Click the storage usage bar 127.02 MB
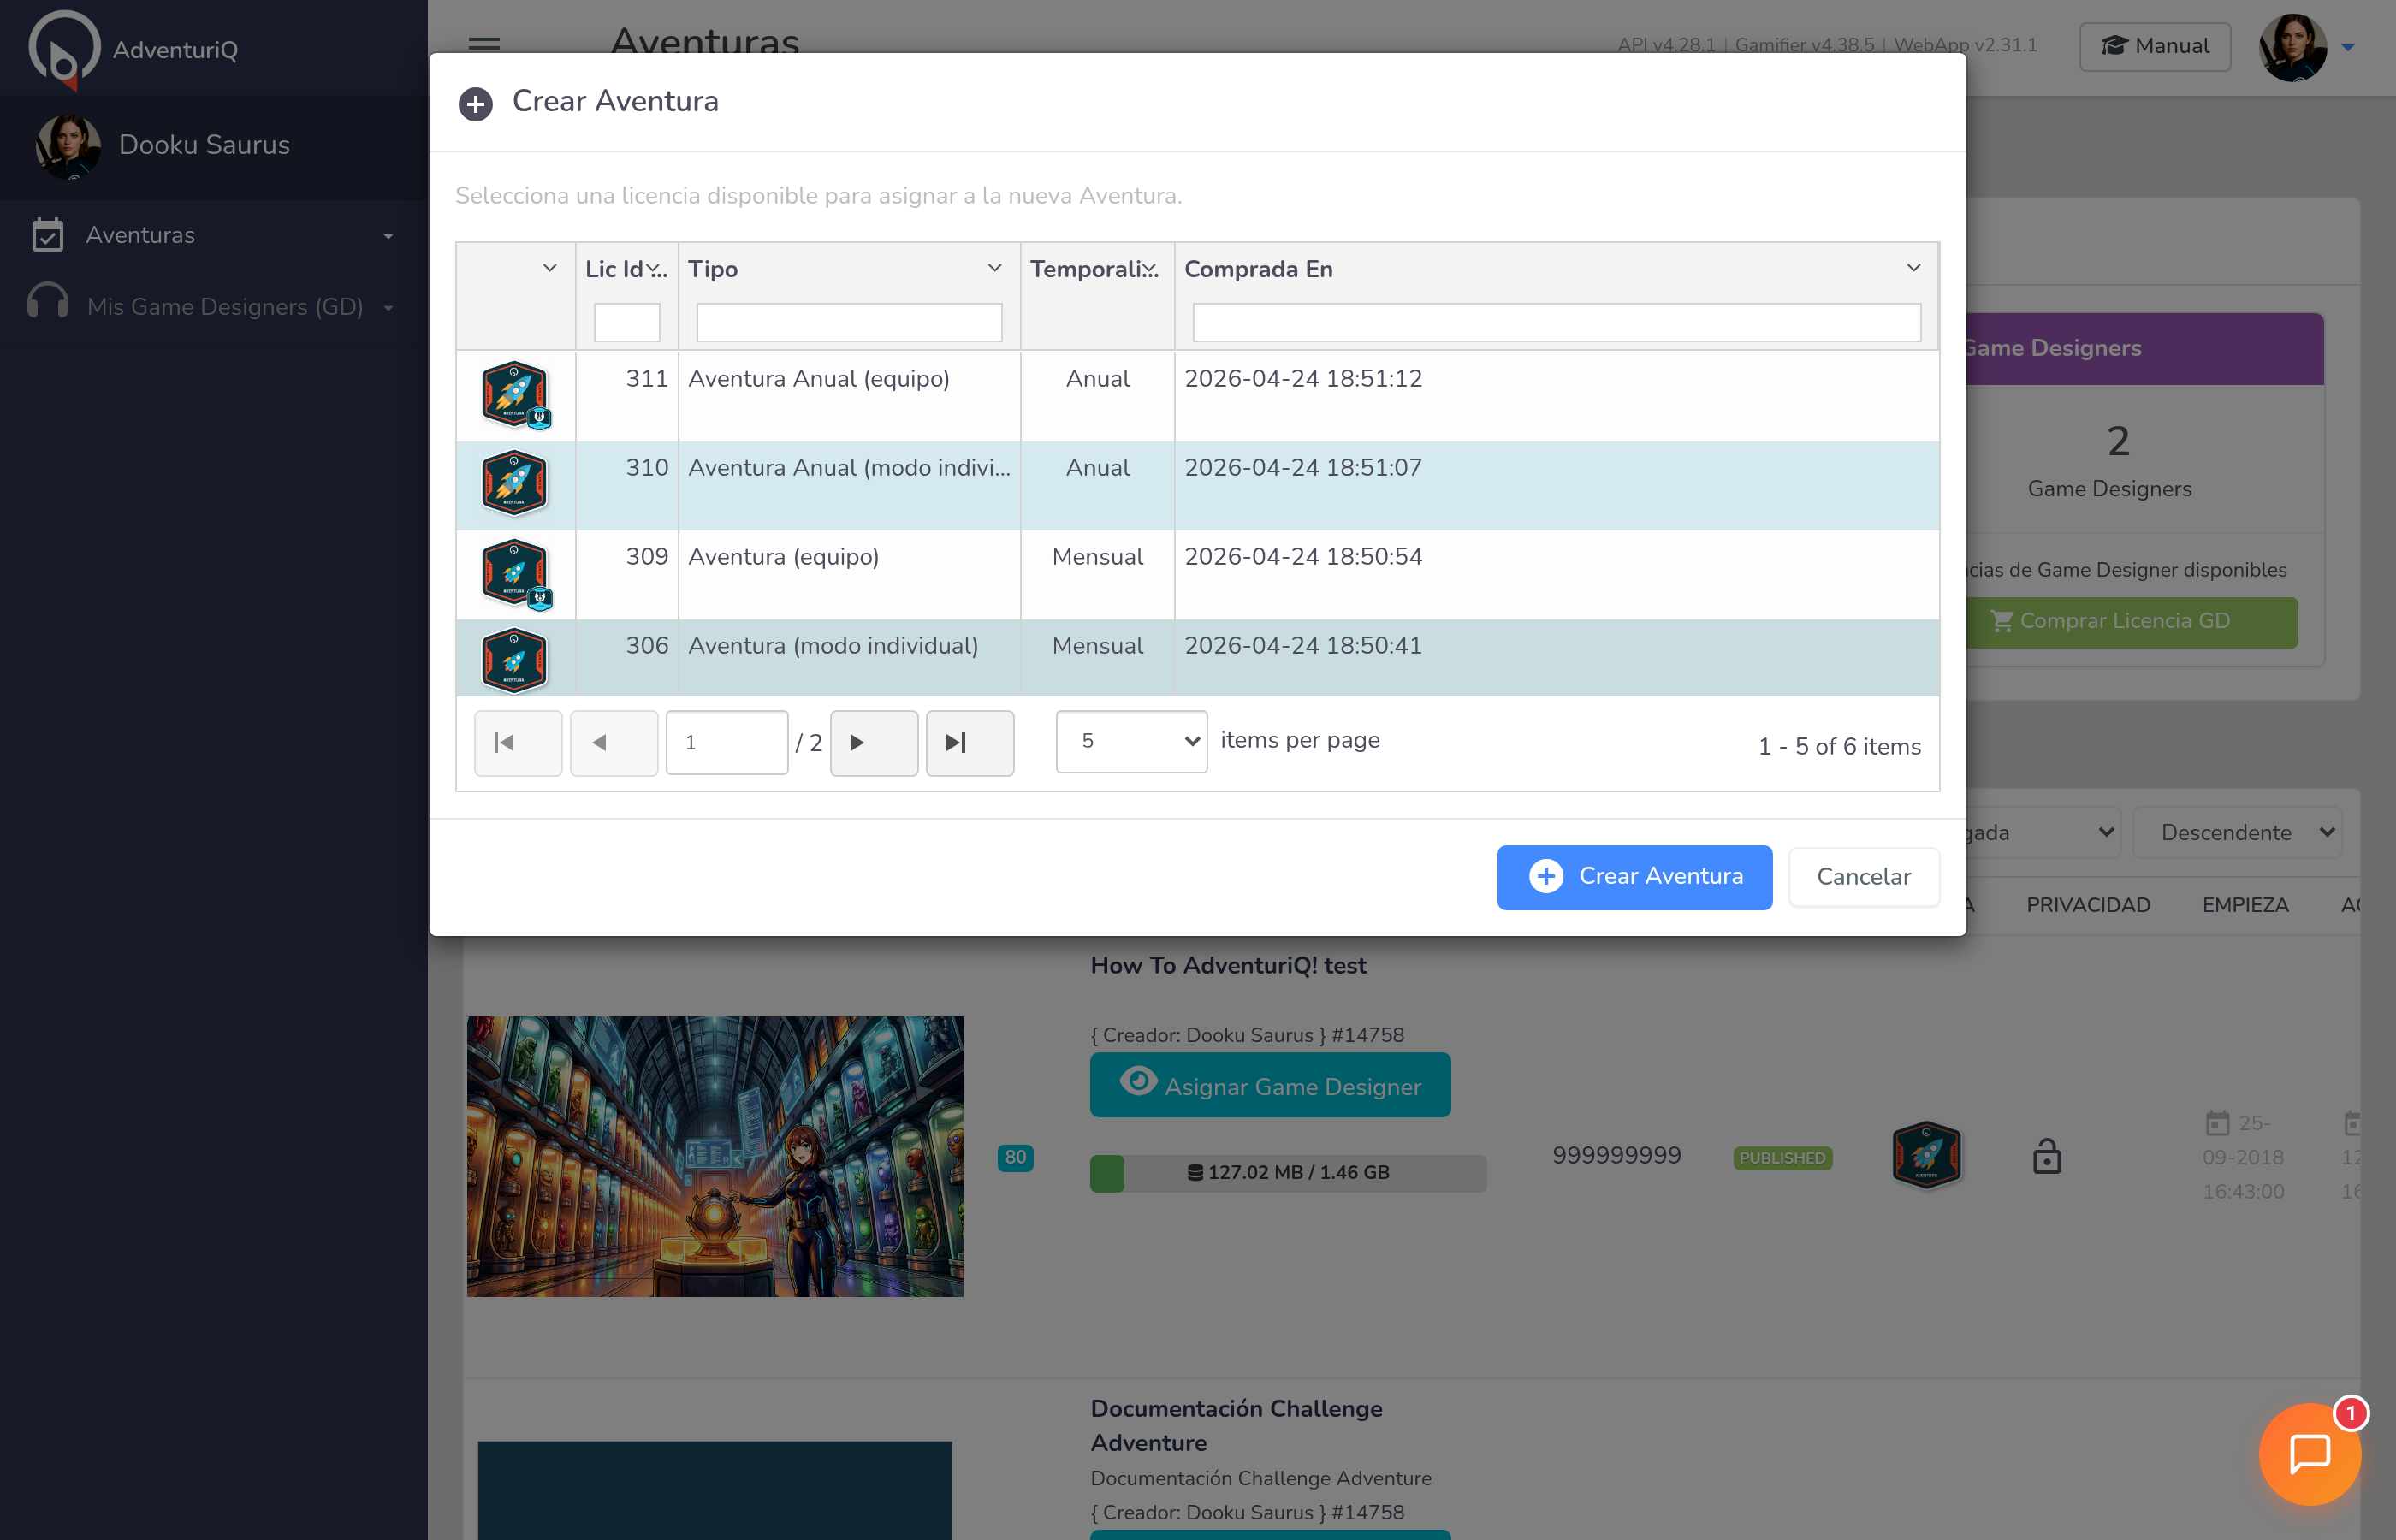The height and width of the screenshot is (1540, 2396). pyautogui.click(x=1288, y=1173)
